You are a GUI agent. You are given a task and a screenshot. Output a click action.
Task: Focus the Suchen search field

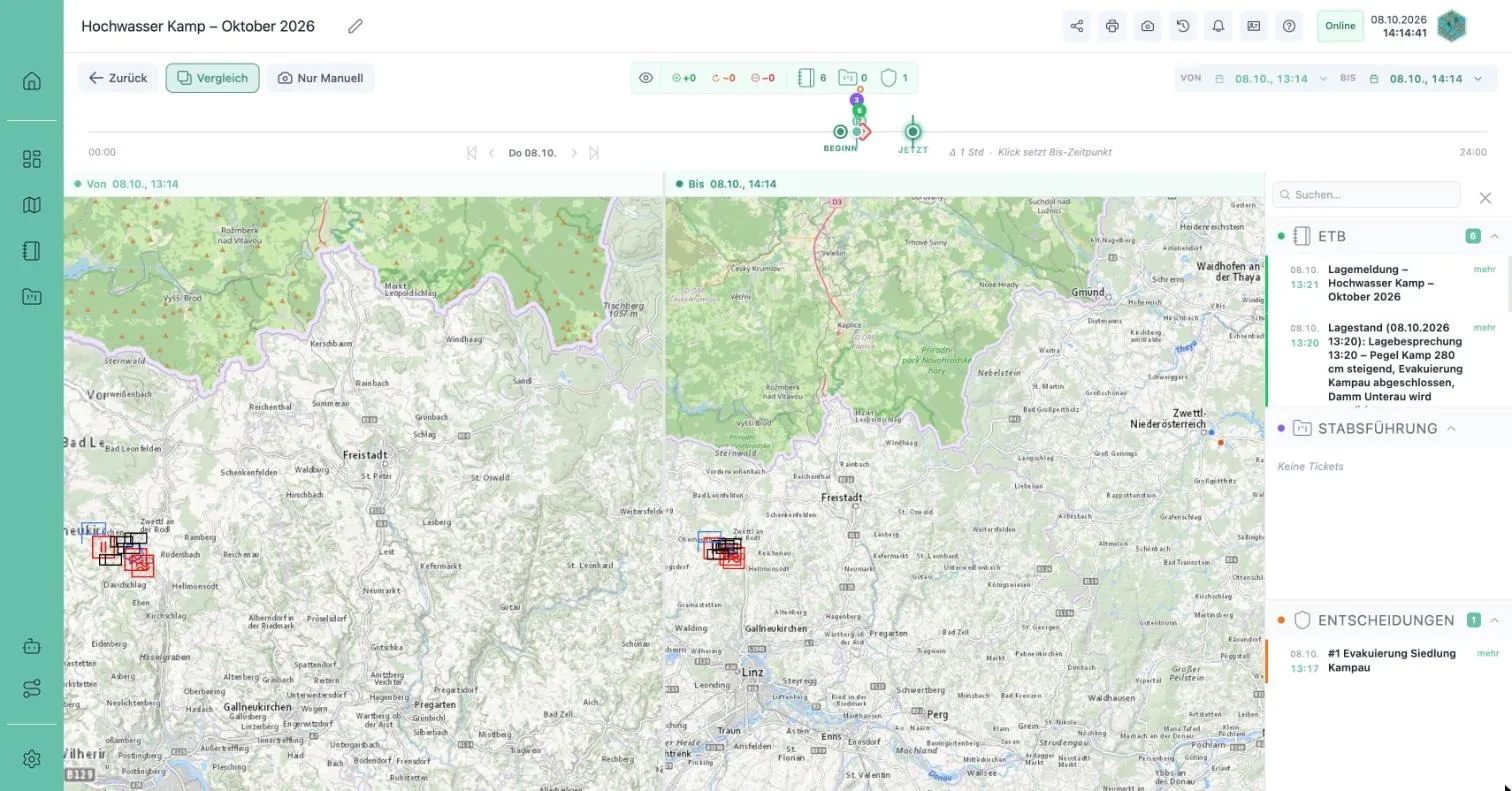tap(1366, 195)
